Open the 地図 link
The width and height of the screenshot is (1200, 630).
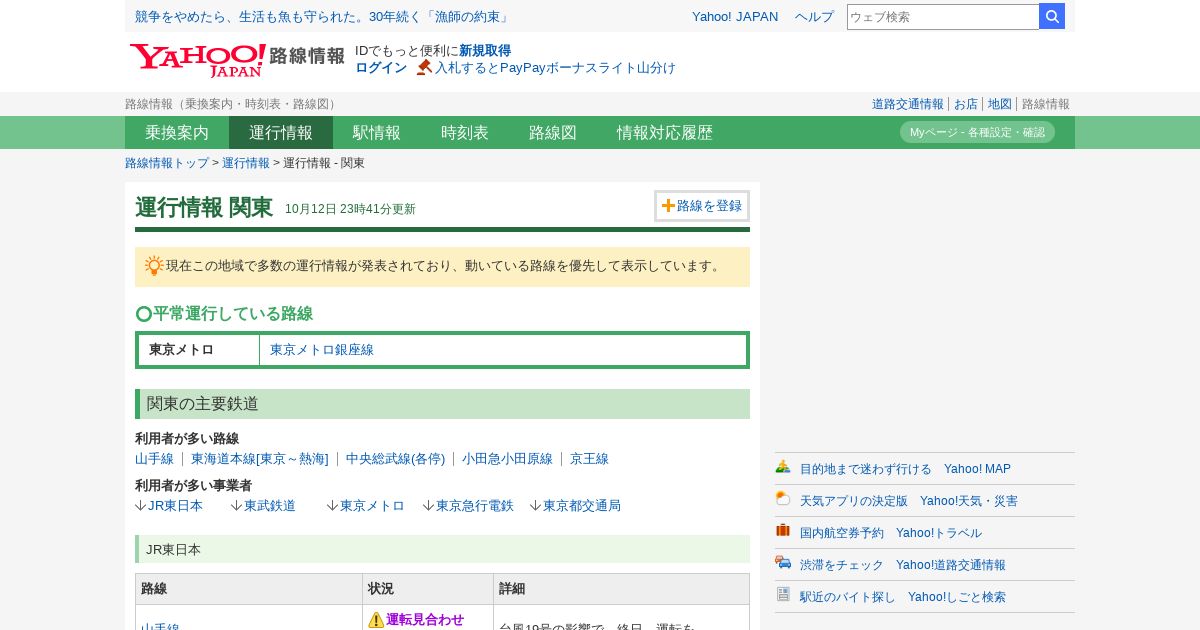tap(1000, 104)
